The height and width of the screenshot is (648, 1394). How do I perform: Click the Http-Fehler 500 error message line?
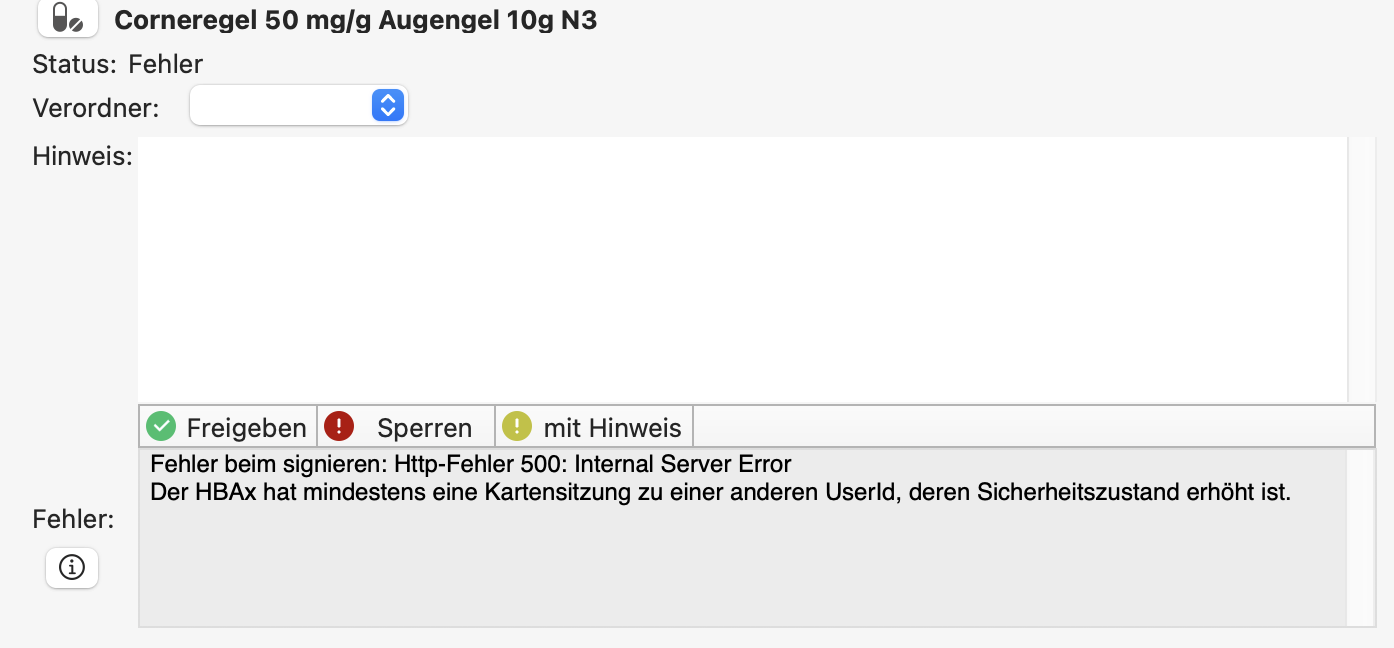click(471, 464)
